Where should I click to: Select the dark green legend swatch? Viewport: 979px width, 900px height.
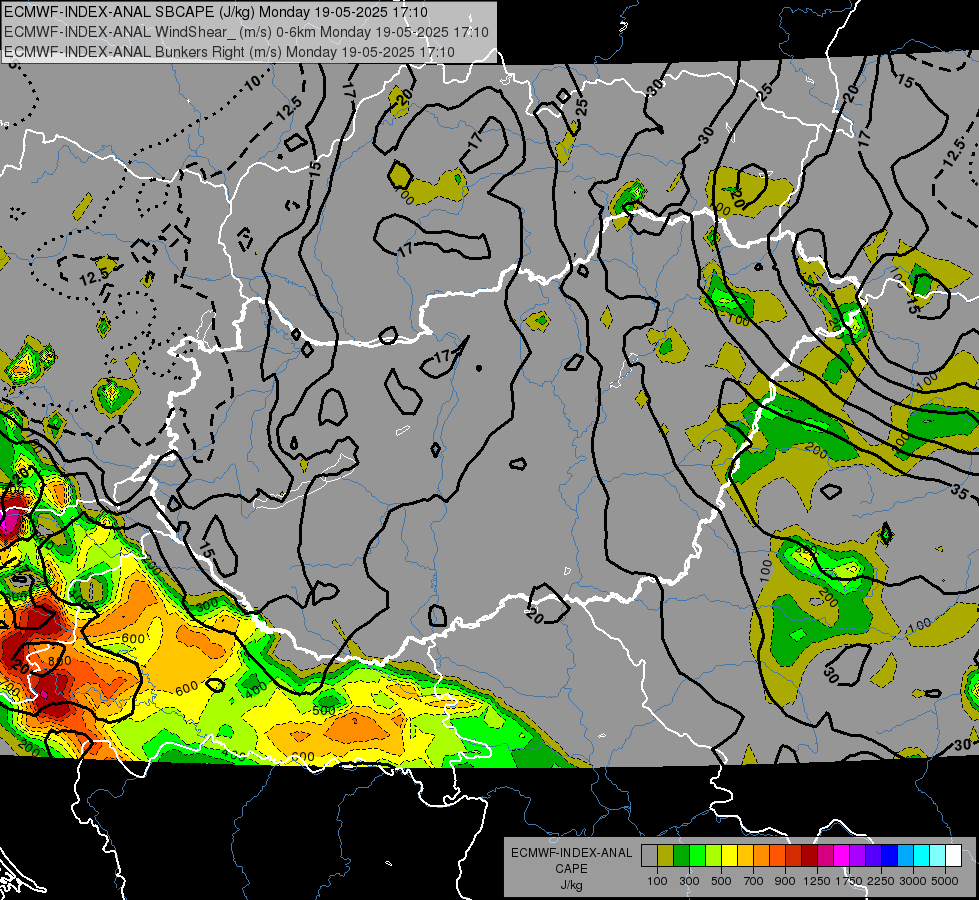(682, 856)
